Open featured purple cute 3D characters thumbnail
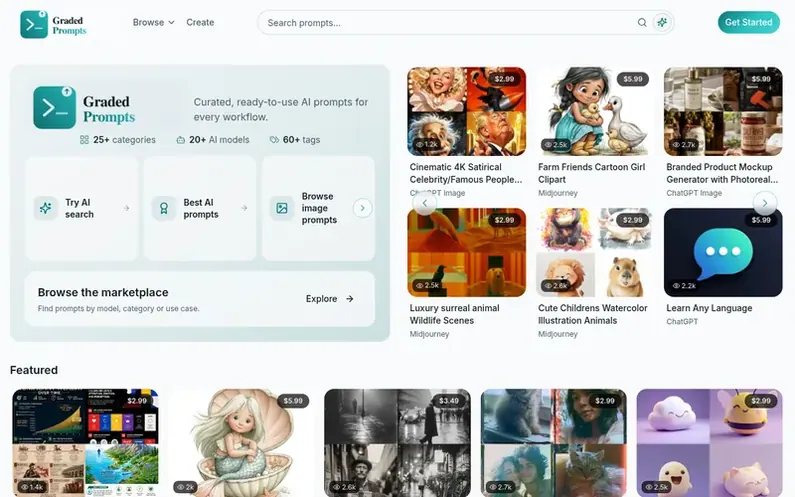The width and height of the screenshot is (795, 497). coord(710,443)
